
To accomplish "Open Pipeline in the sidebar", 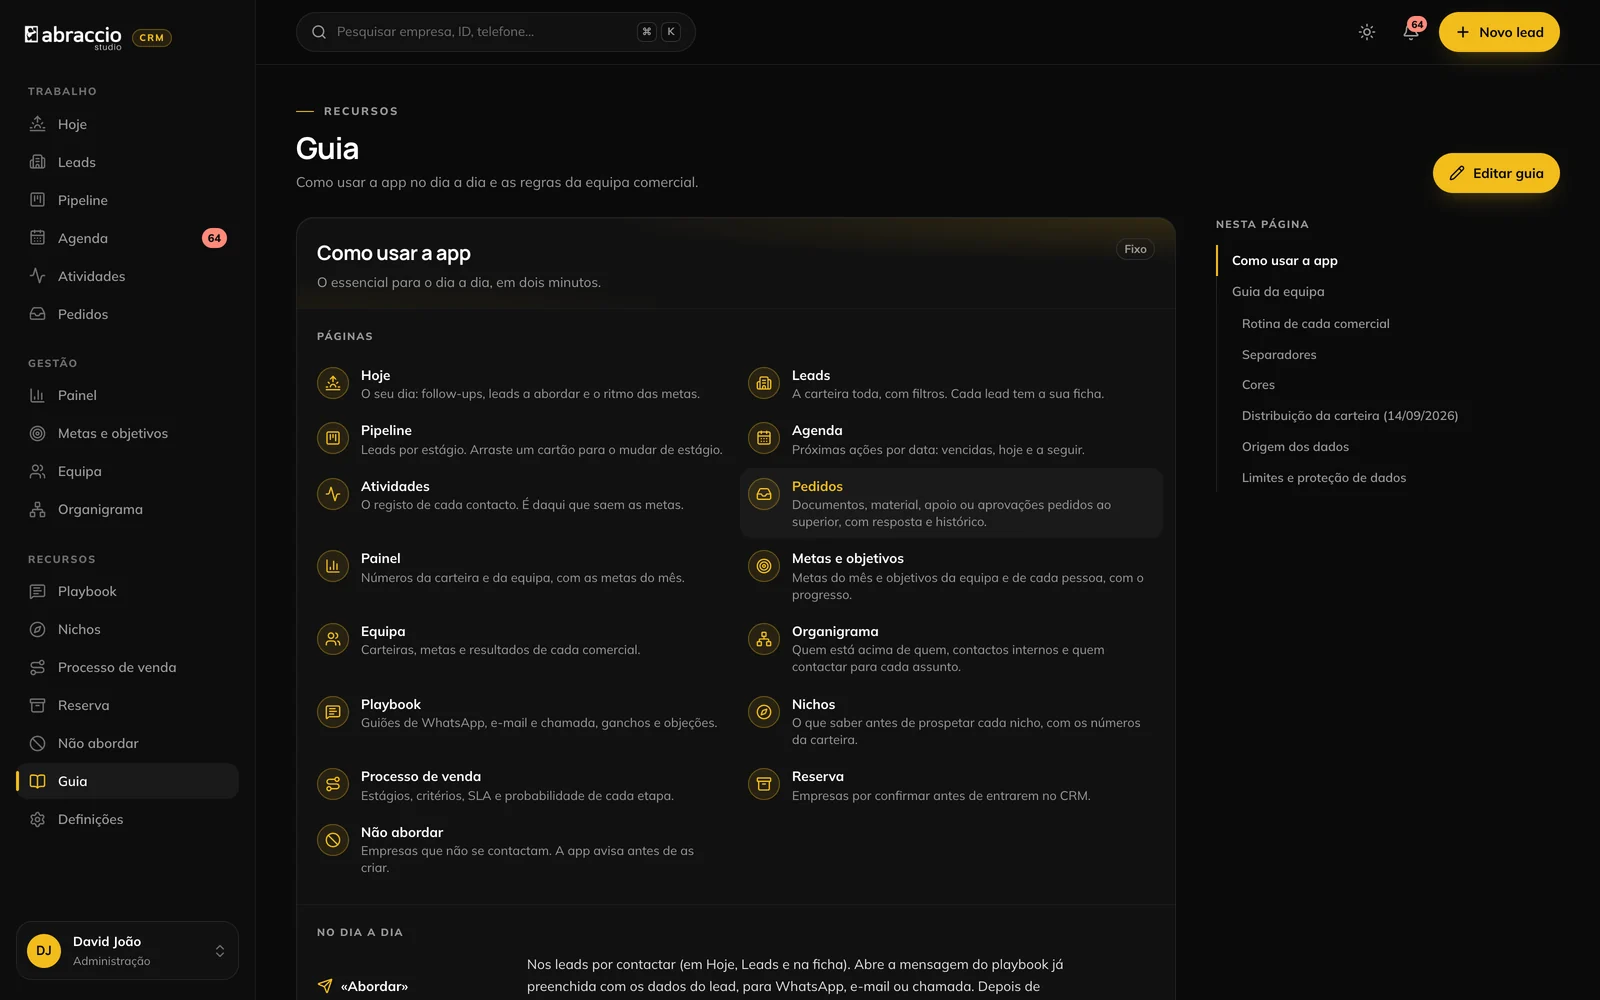I will point(127,200).
